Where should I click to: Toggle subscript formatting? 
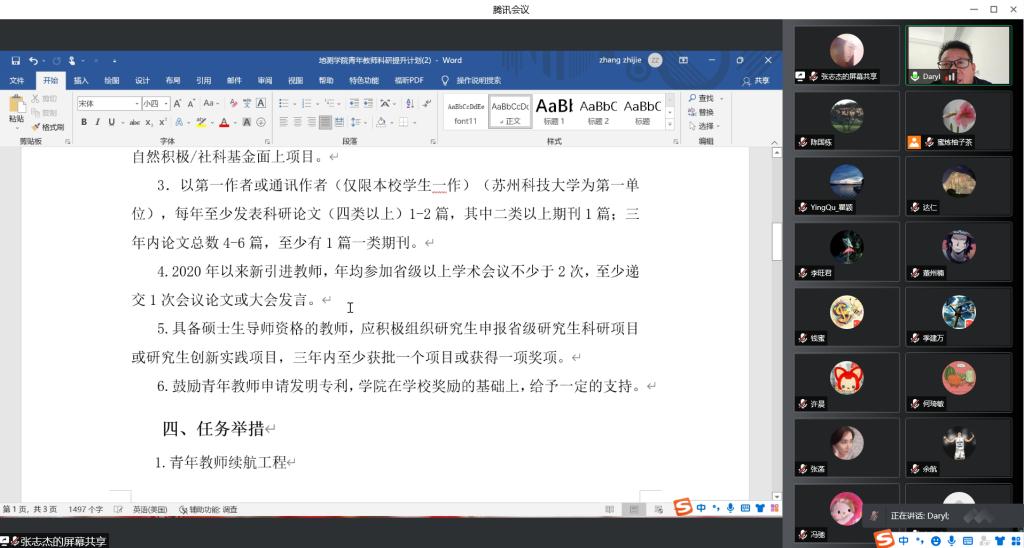(150, 122)
